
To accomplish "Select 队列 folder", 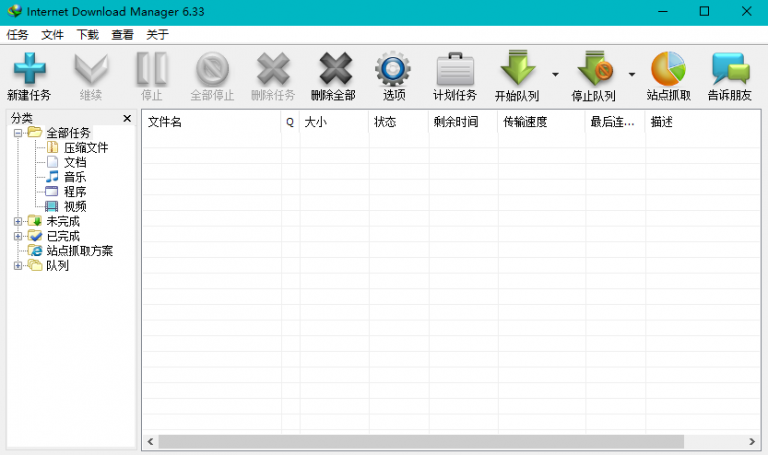I will (57, 265).
